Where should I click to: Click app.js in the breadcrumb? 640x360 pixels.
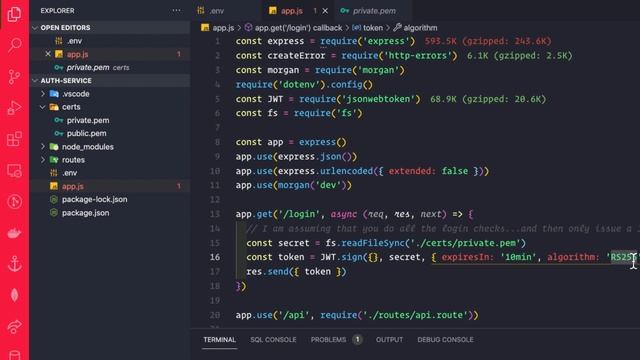point(223,28)
